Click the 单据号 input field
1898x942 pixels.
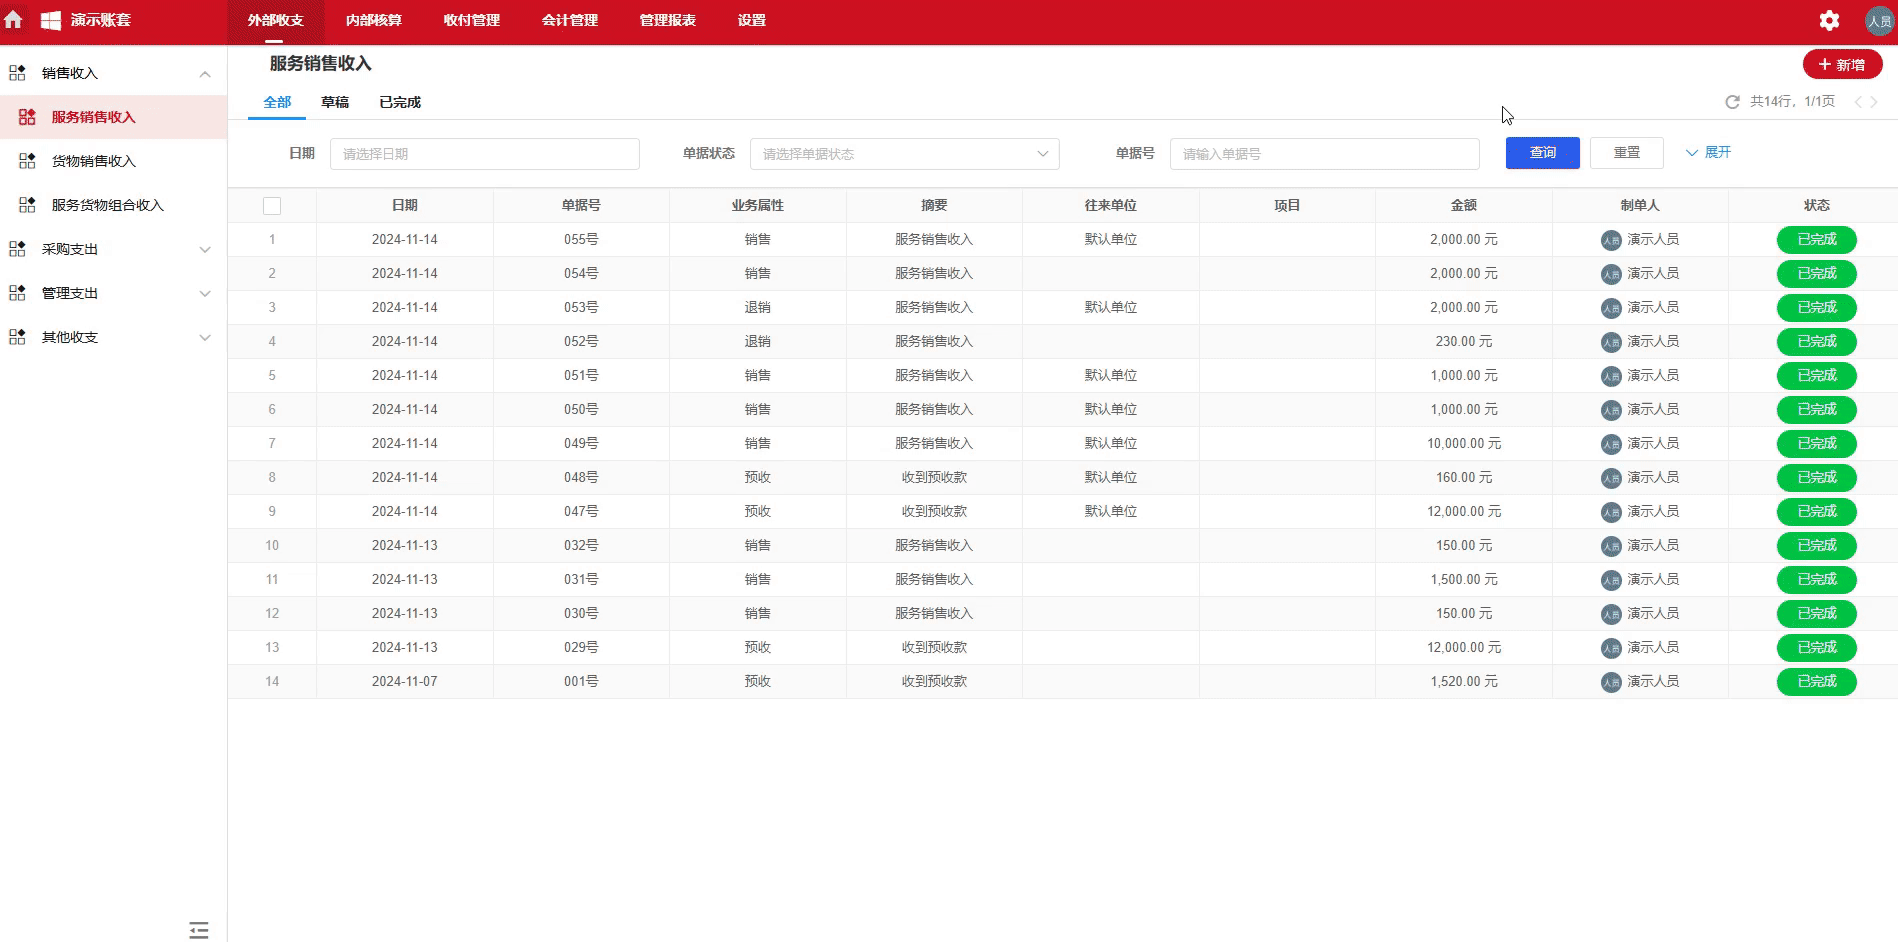pos(1324,153)
